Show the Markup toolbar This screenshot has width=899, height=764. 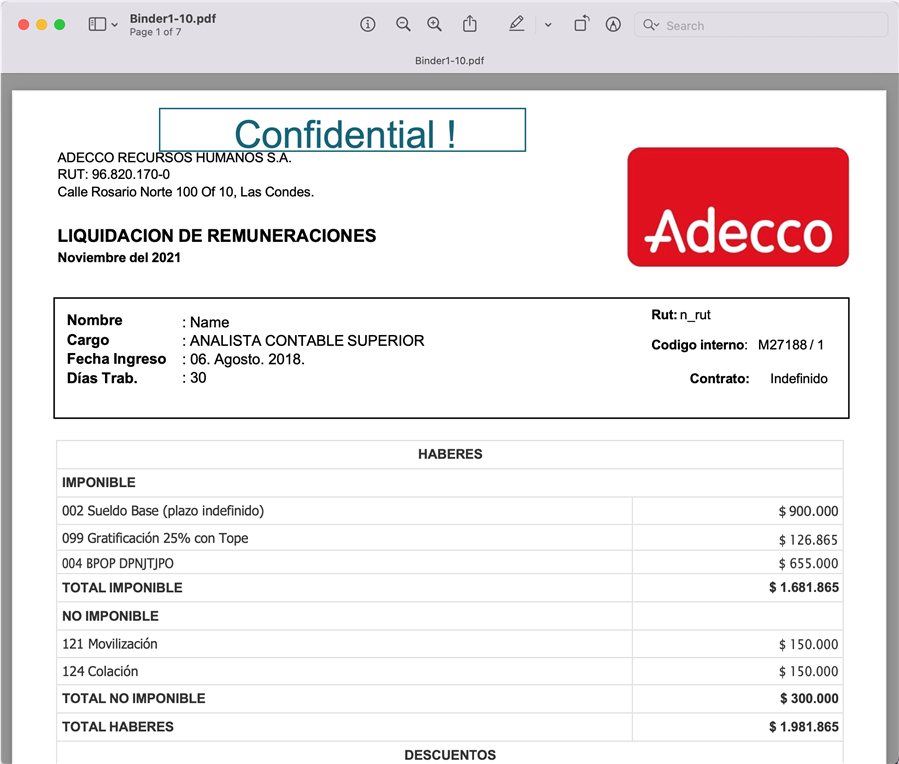[x=613, y=25]
